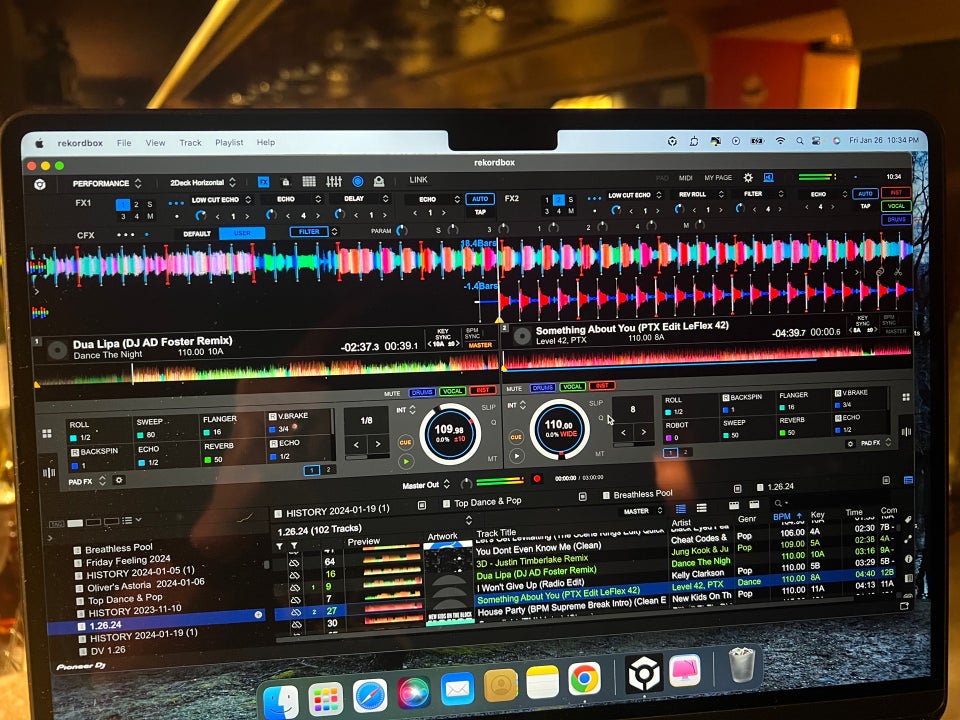Mute VOCAL stem on deck 1
960x720 pixels.
452,391
